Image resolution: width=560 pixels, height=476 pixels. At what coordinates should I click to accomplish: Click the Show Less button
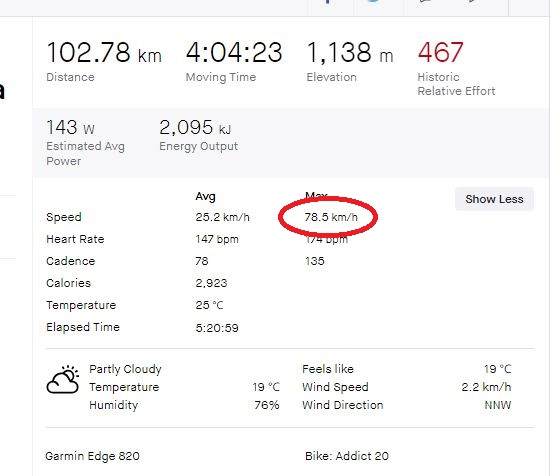click(x=494, y=199)
